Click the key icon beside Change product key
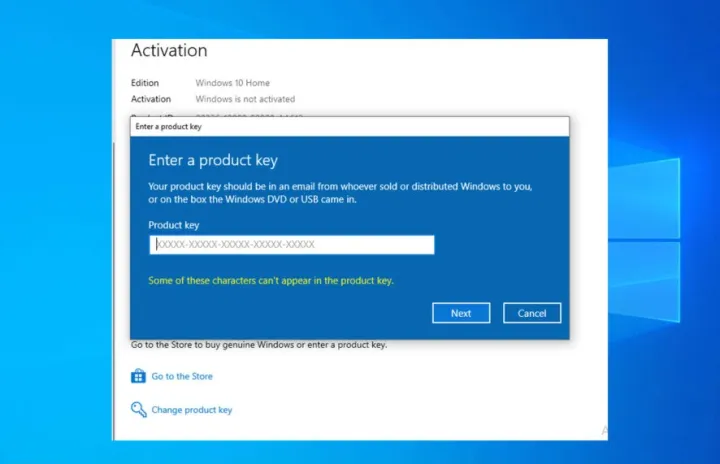Image resolution: width=720 pixels, height=464 pixels. tap(138, 409)
